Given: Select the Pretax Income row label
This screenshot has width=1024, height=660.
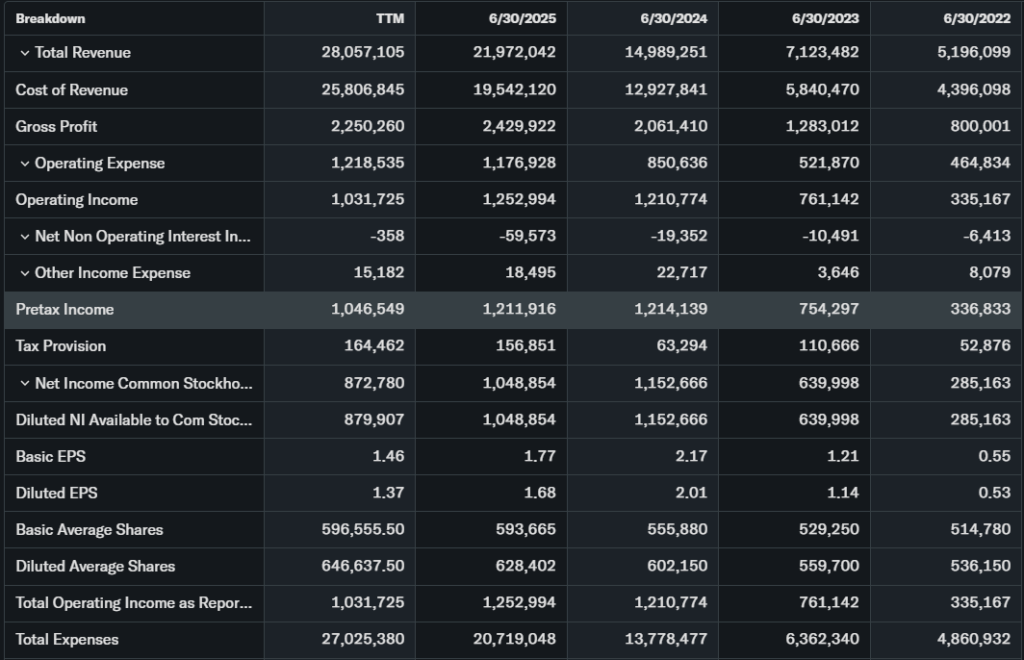Looking at the screenshot, I should pos(65,310).
